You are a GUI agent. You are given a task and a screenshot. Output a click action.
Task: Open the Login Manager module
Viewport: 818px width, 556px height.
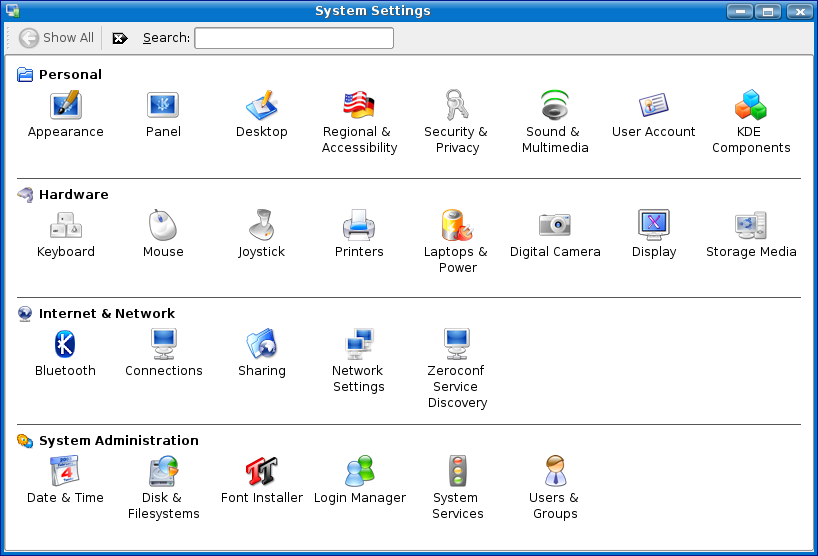click(360, 471)
